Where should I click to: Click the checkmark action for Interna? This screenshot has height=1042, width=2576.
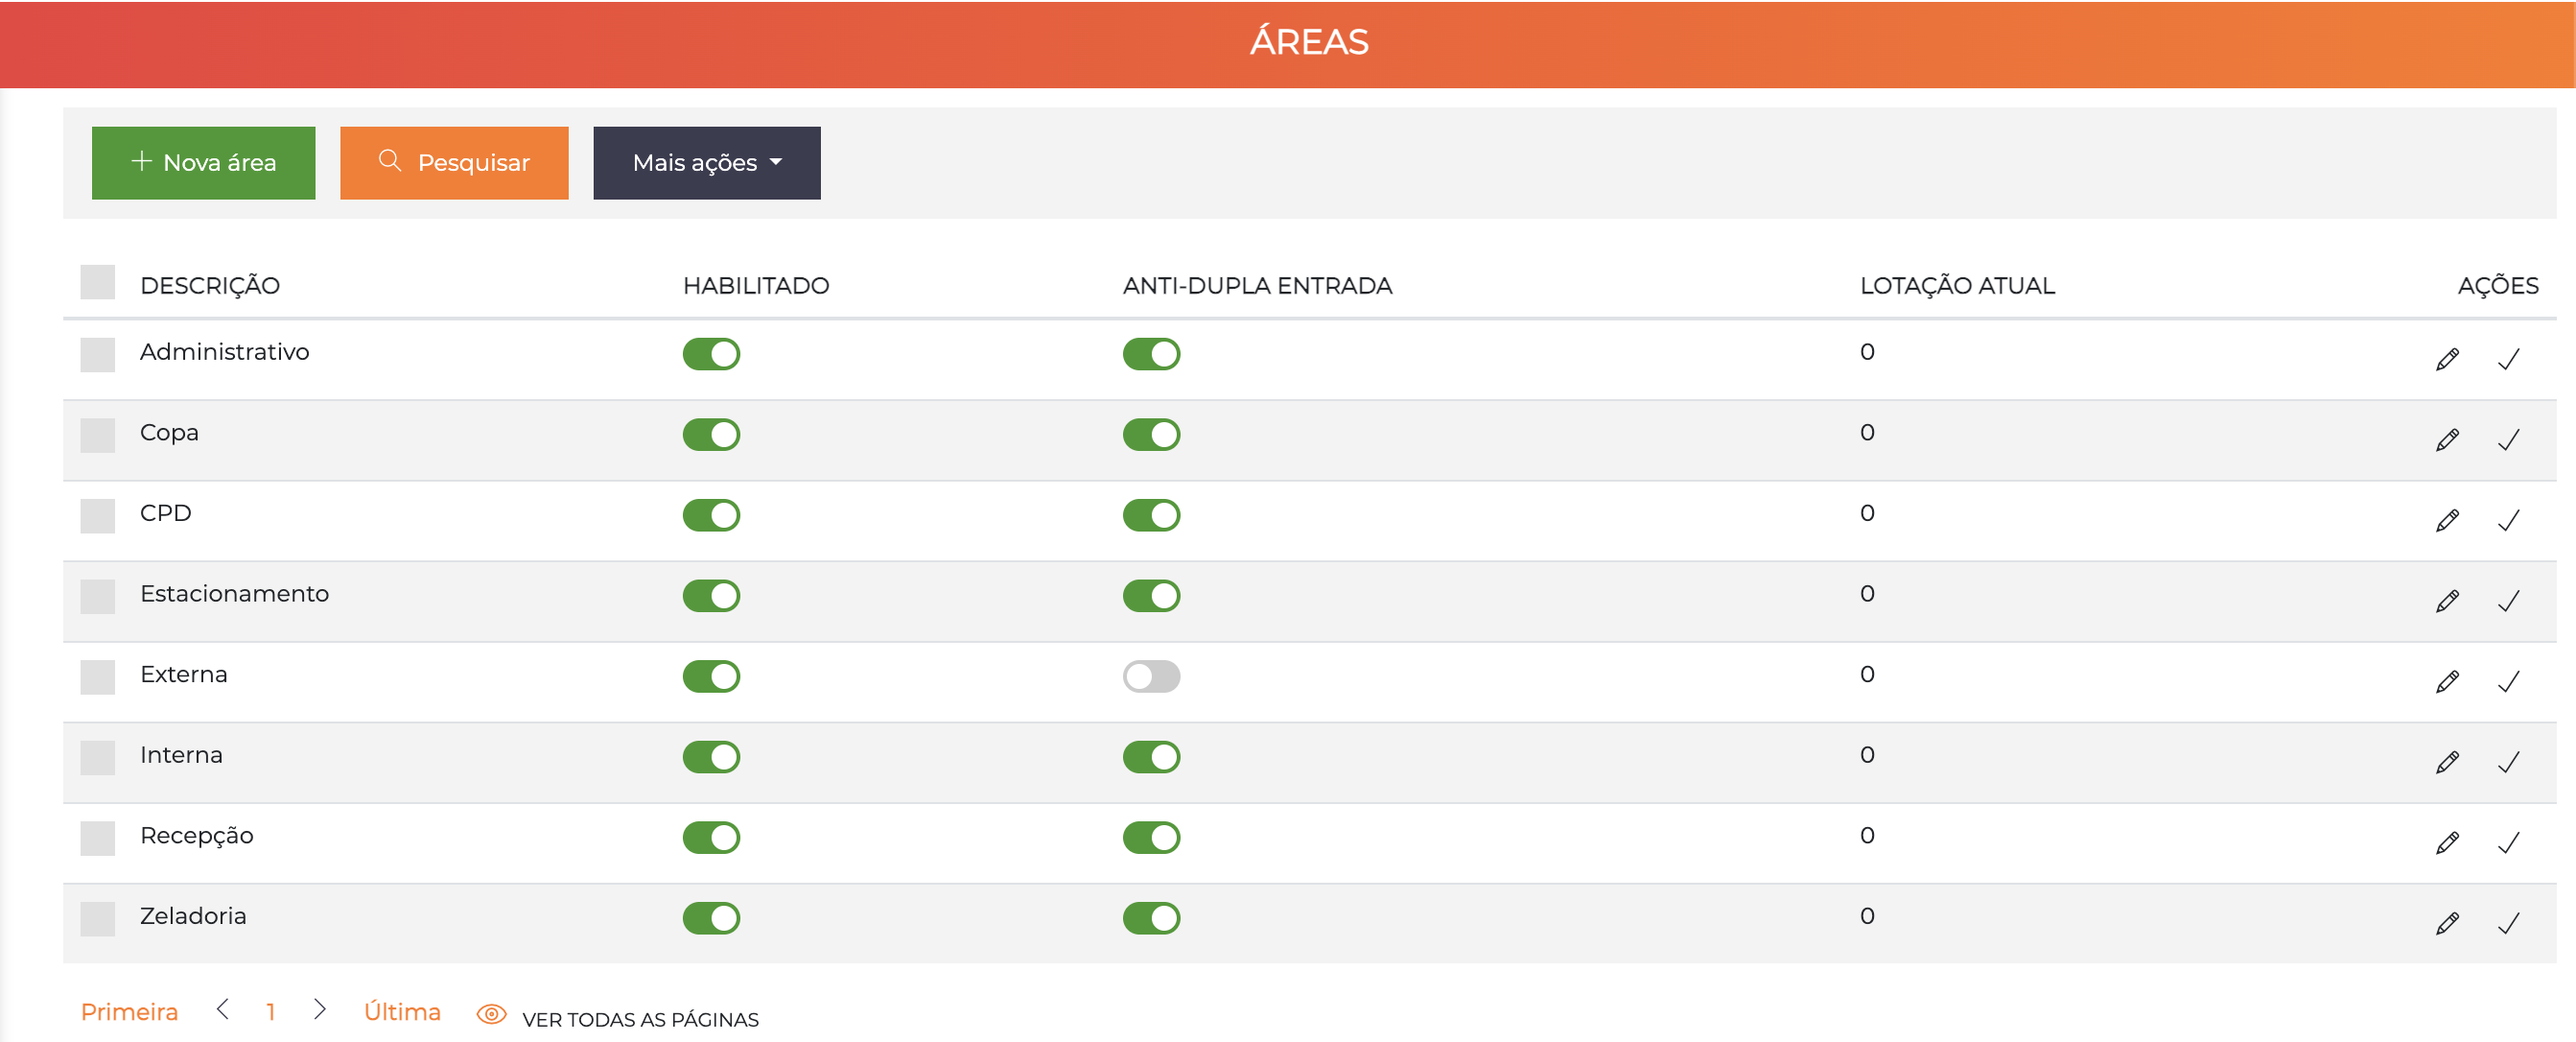click(x=2508, y=762)
